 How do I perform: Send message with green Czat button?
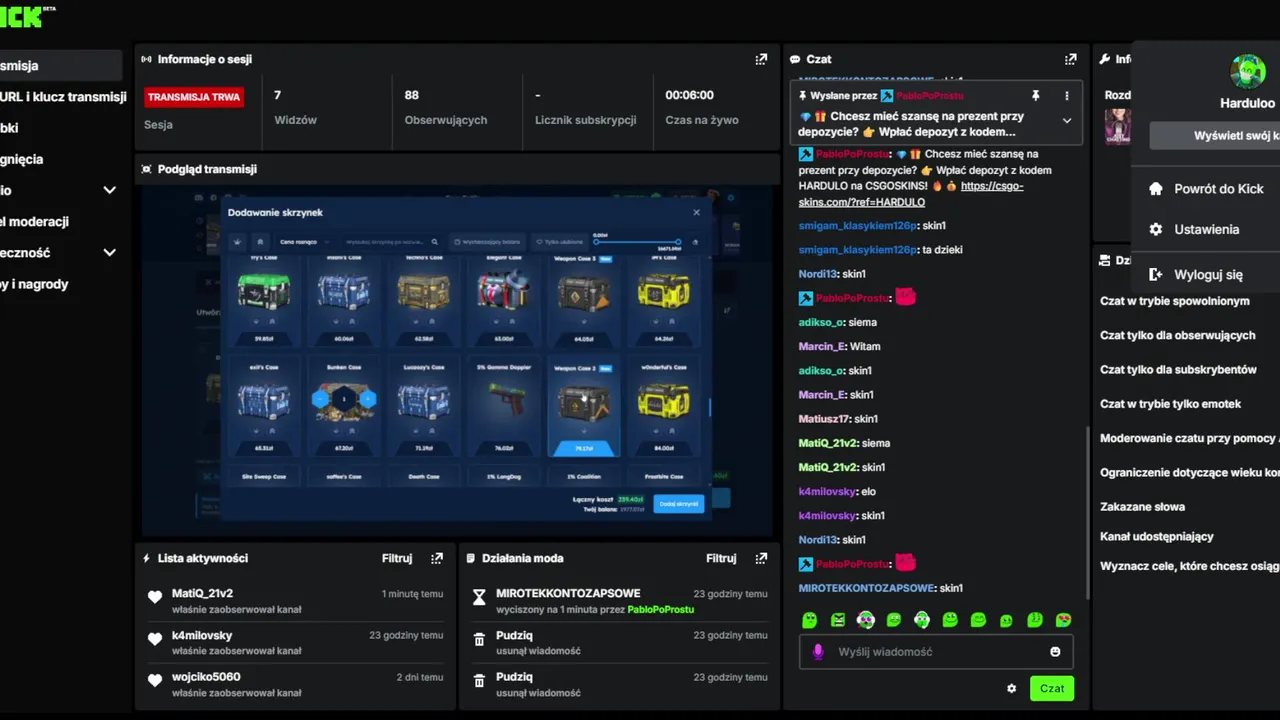coord(1052,688)
